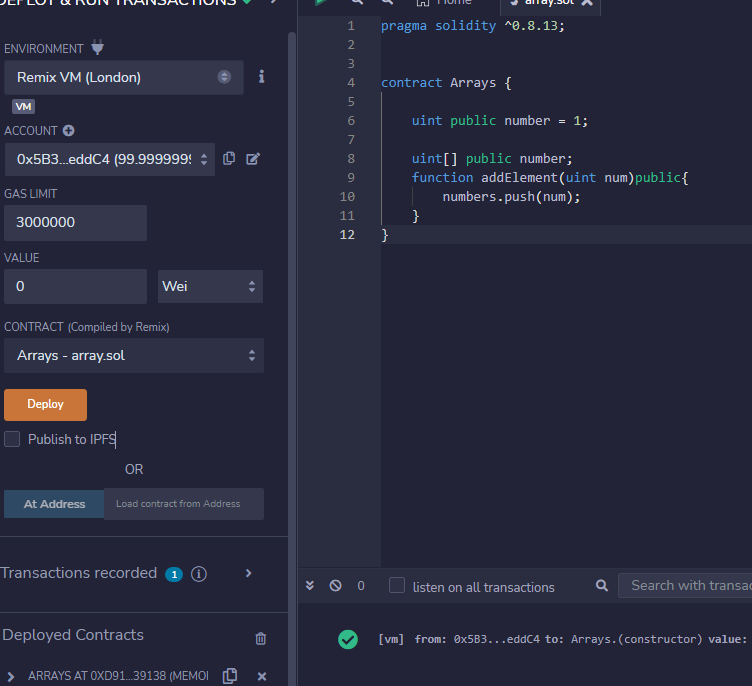Click 'uint public number = 1;' line
752x686 pixels.
[500, 120]
